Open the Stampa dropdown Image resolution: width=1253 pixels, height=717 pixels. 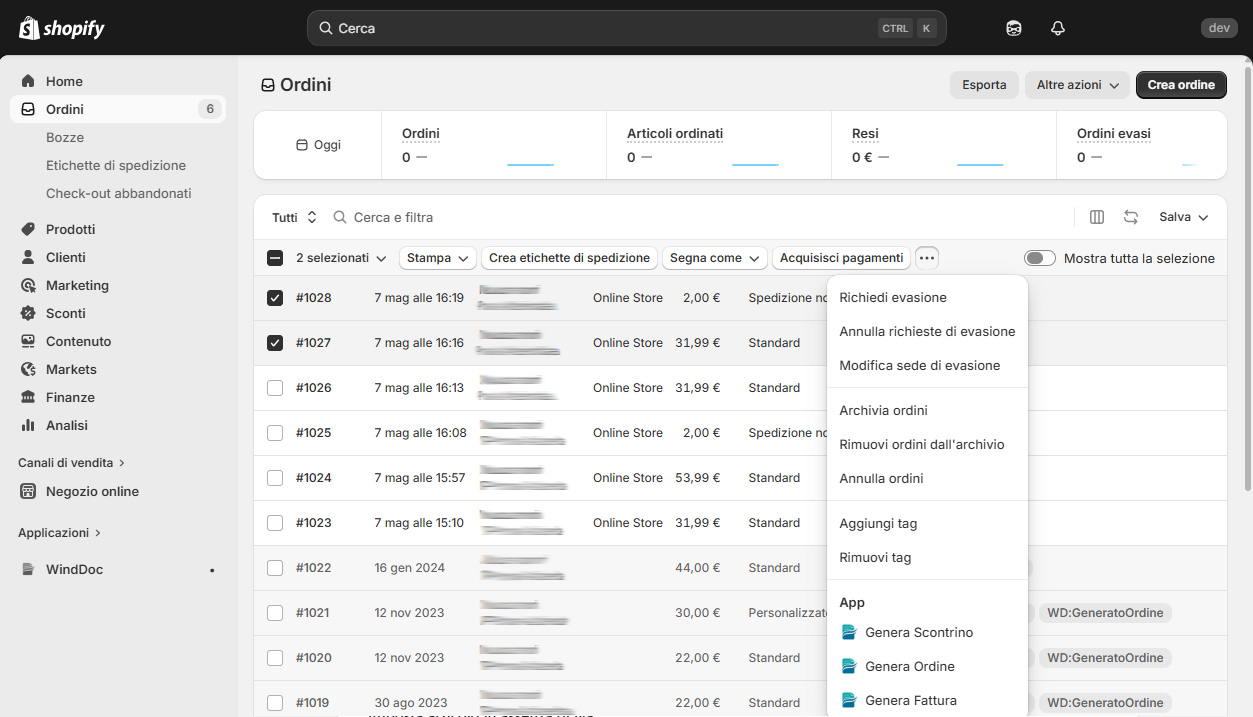(438, 258)
